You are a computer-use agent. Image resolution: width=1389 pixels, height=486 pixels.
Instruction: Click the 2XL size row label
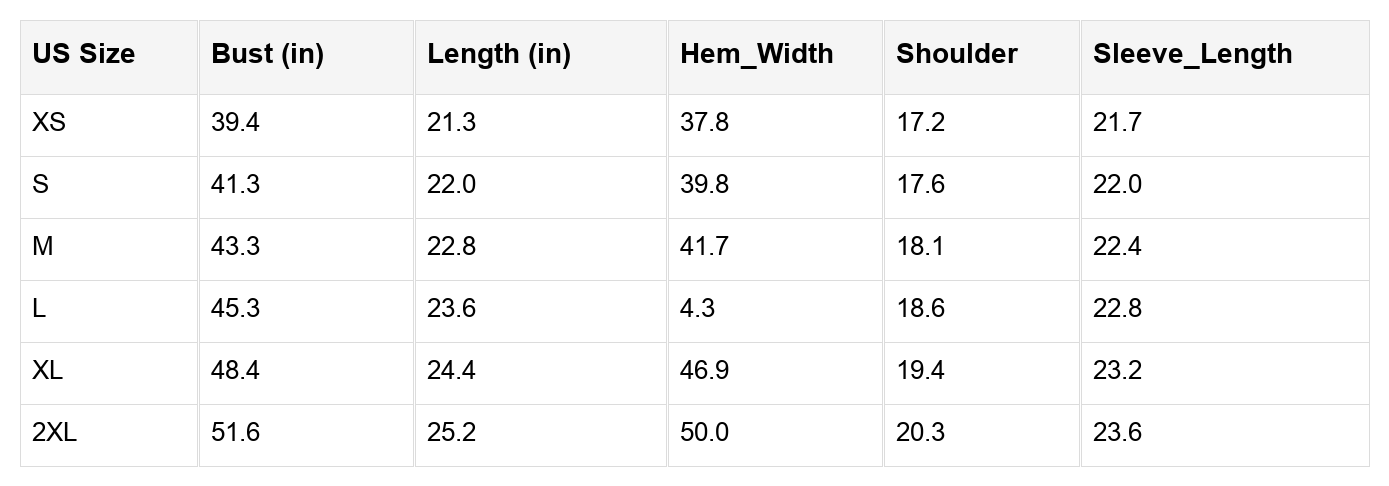[x=55, y=433]
